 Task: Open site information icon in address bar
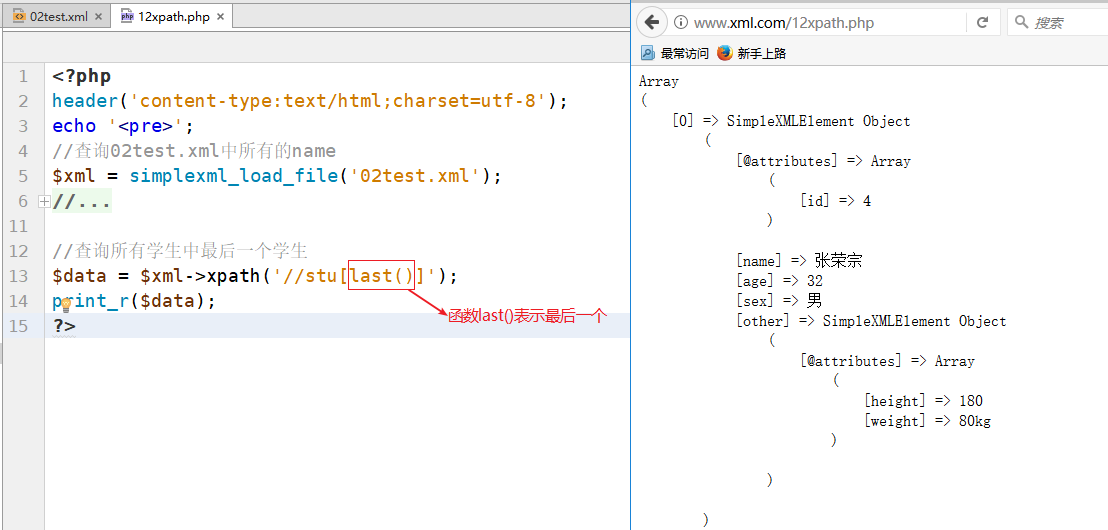click(680, 22)
